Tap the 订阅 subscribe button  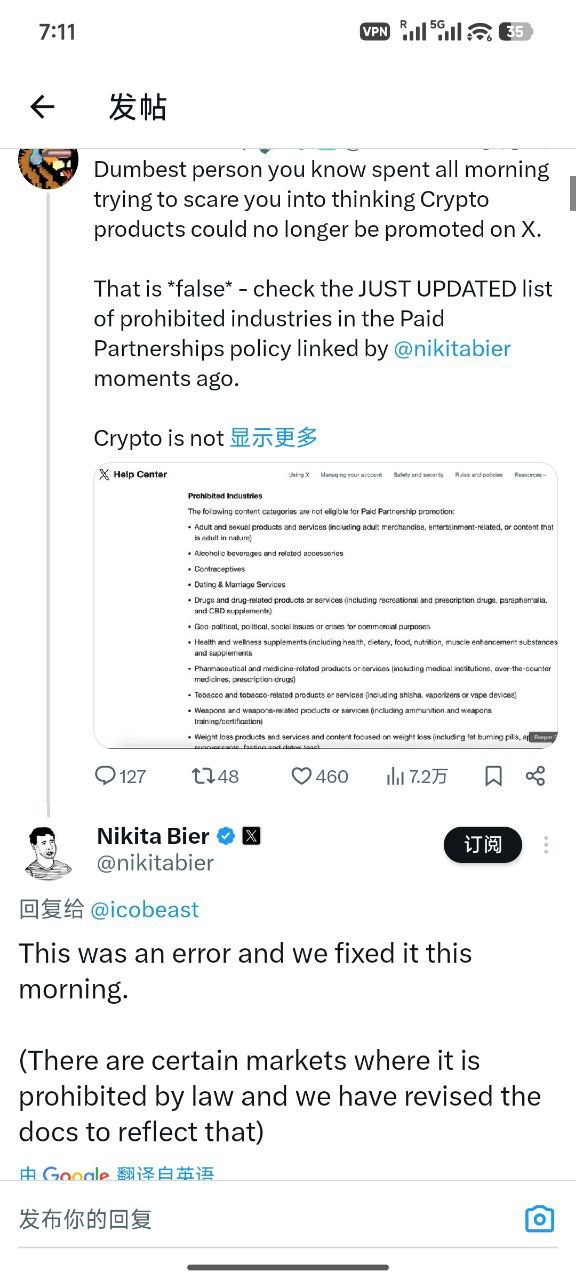point(483,845)
